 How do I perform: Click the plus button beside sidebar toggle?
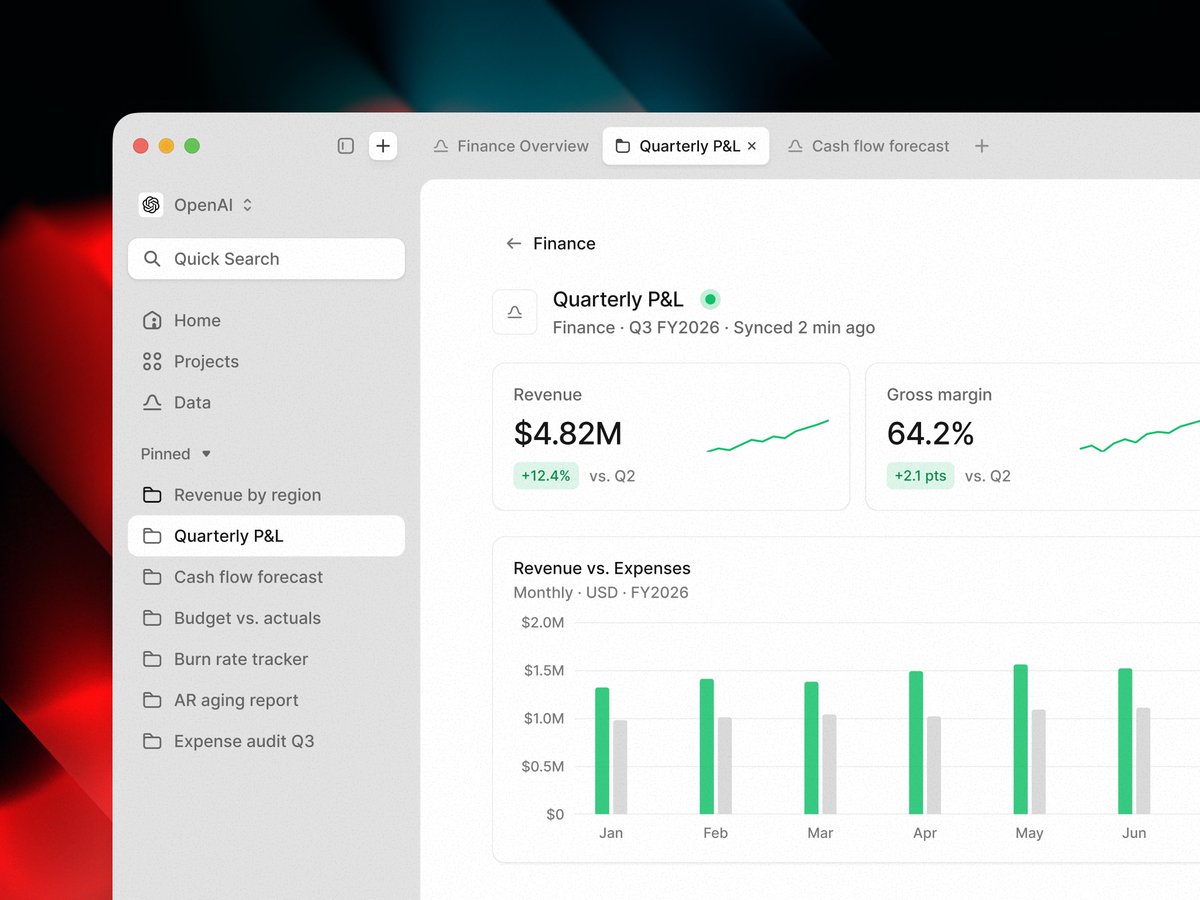tap(383, 146)
